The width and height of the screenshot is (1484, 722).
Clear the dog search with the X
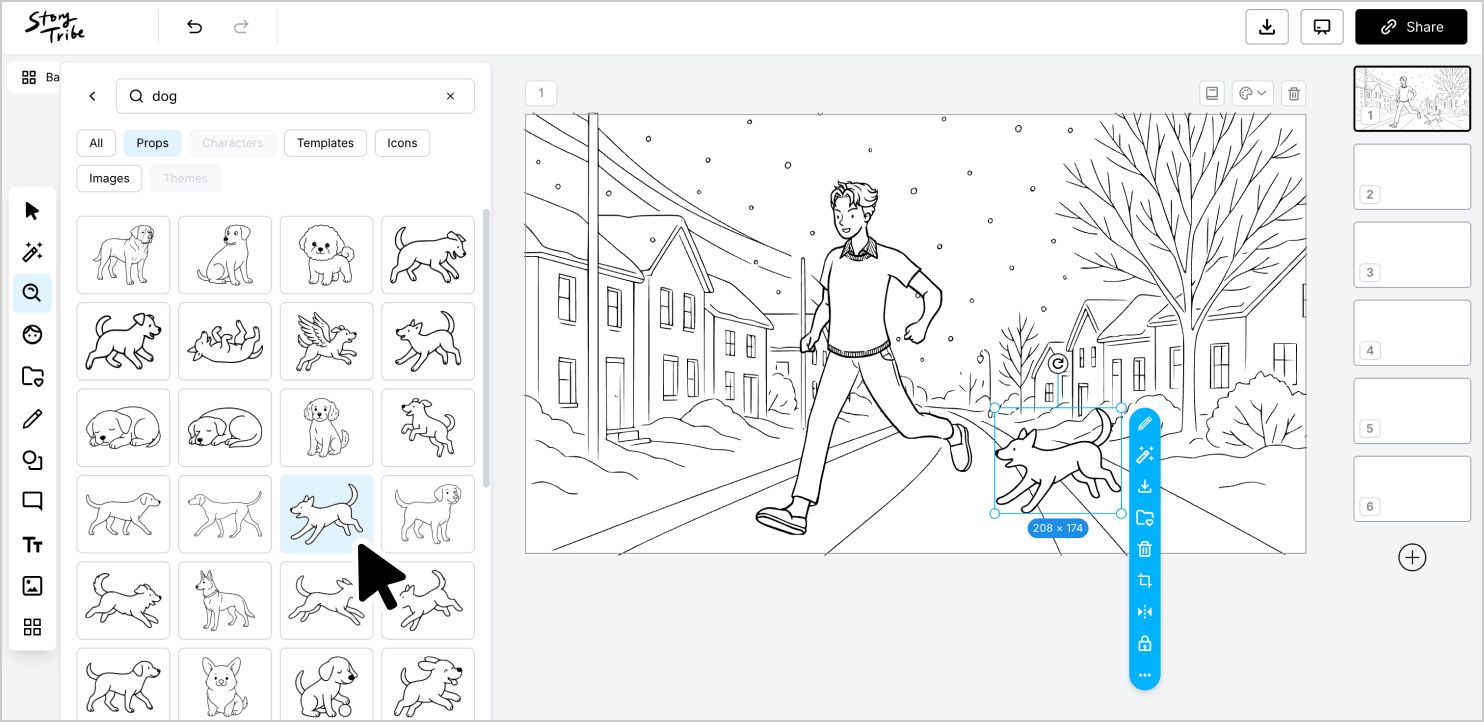point(450,96)
